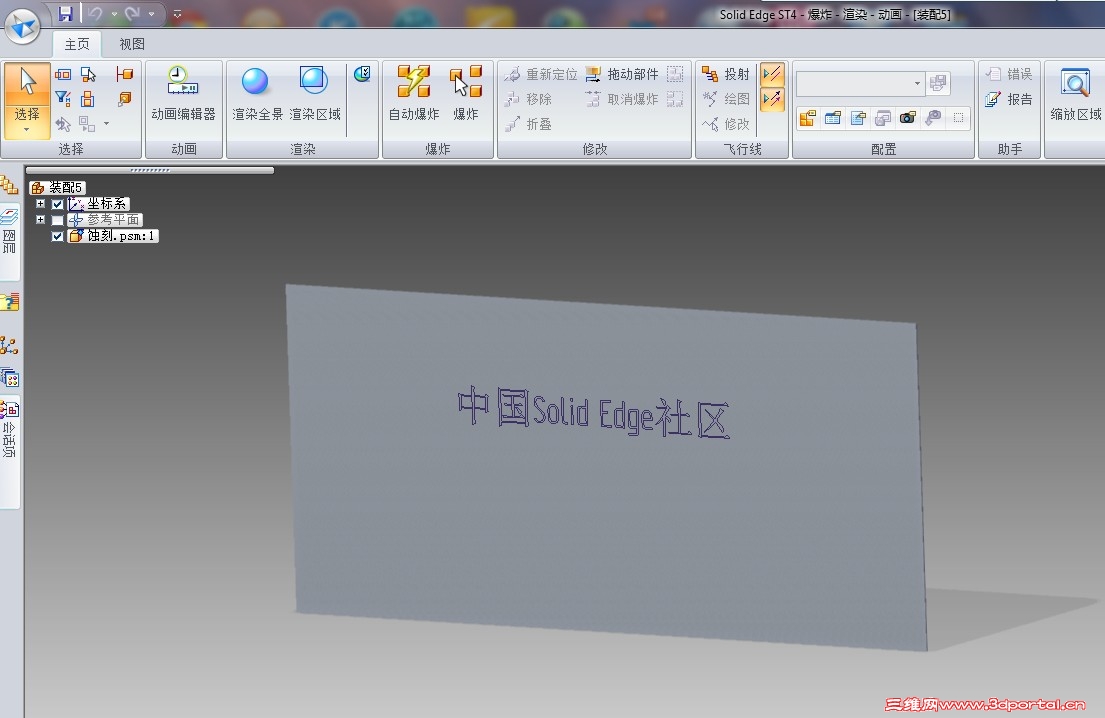
Task: Click the grey key icon in 配置
Action: (x=933, y=118)
